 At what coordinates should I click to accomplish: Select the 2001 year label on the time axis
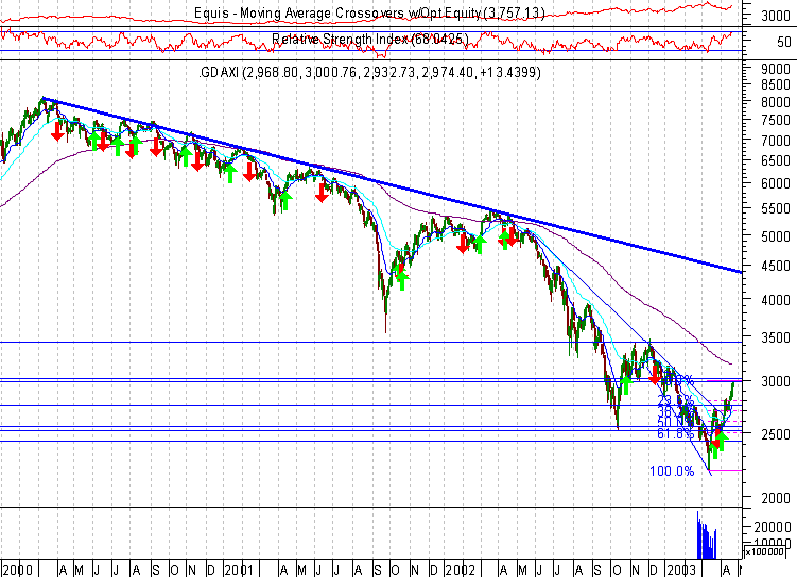pos(239,570)
